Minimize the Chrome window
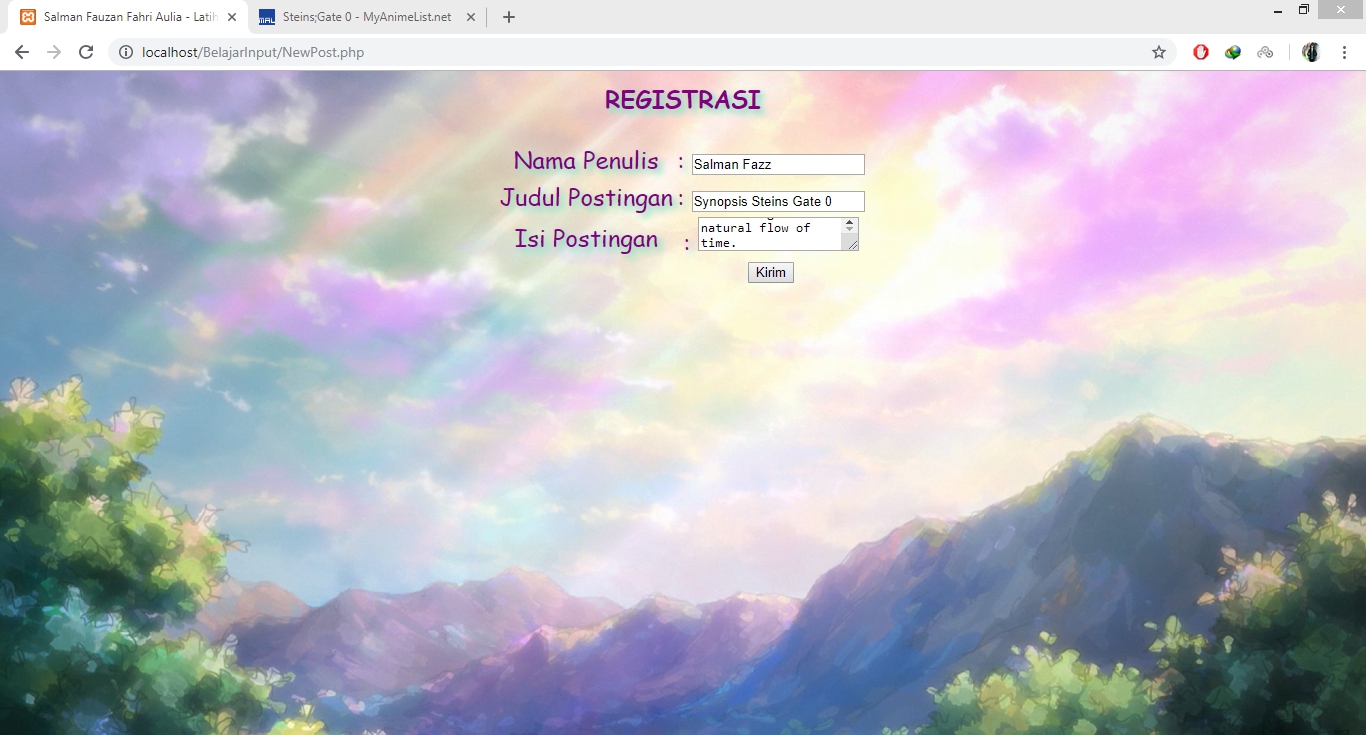 click(1278, 10)
